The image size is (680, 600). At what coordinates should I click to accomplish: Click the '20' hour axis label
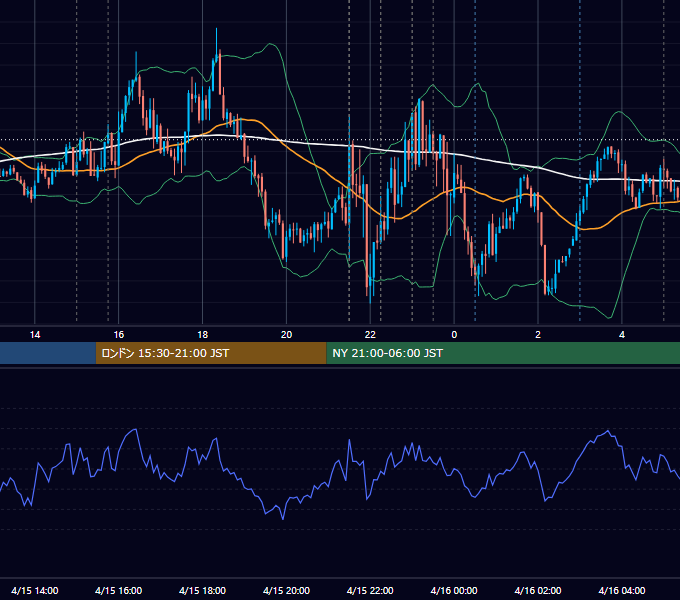click(286, 335)
